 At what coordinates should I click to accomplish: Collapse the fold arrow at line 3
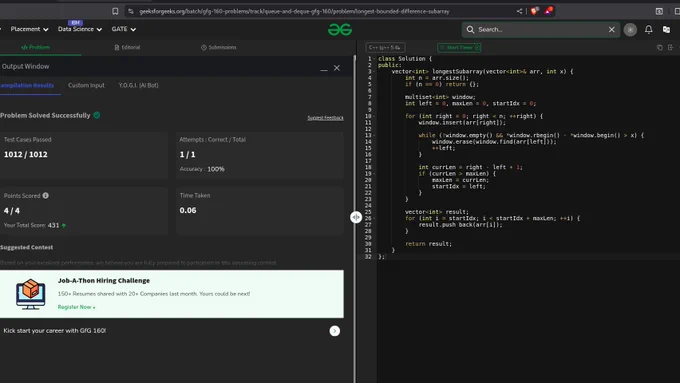[x=374, y=72]
